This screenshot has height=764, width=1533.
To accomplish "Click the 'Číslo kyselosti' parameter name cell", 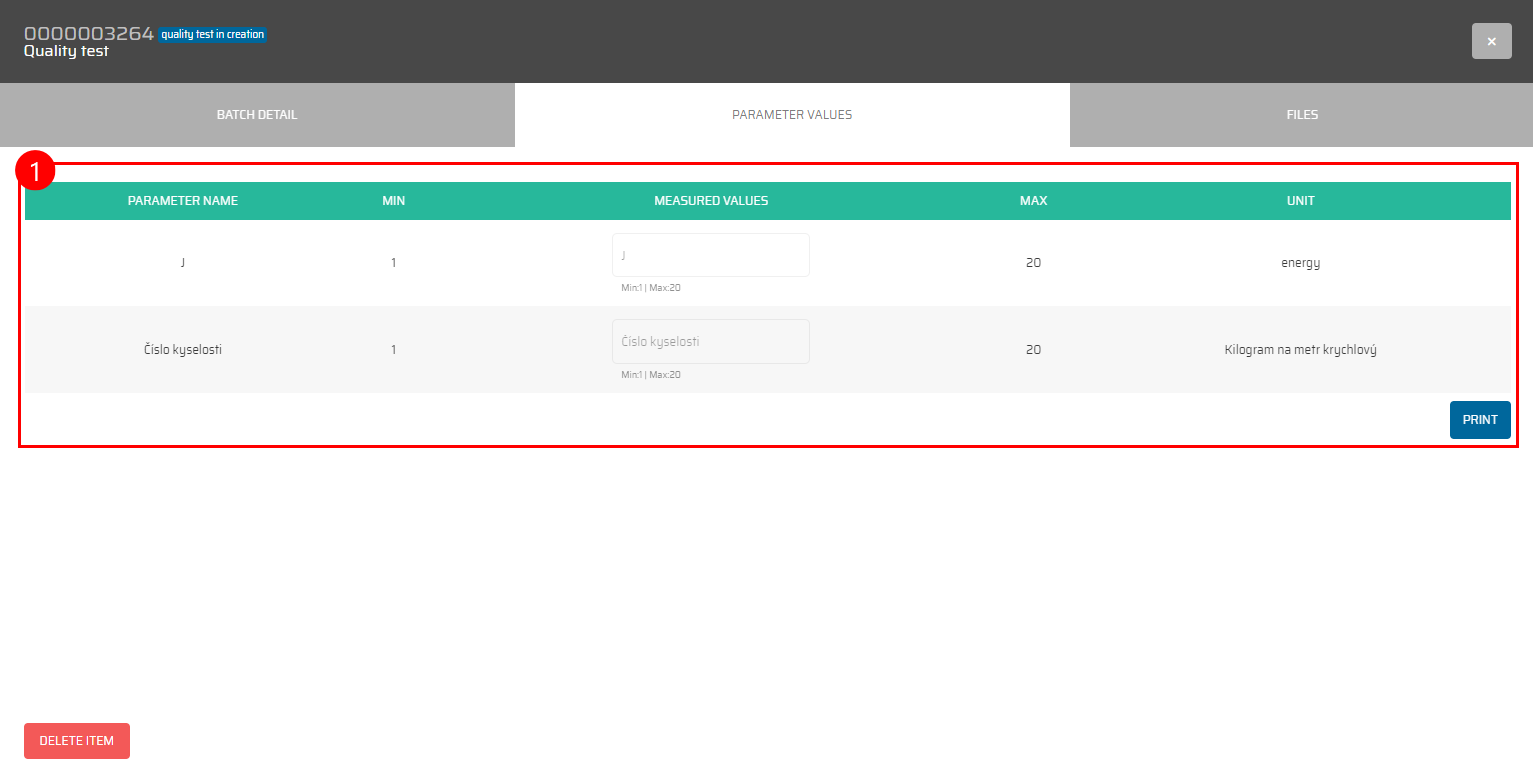I will tap(183, 350).
